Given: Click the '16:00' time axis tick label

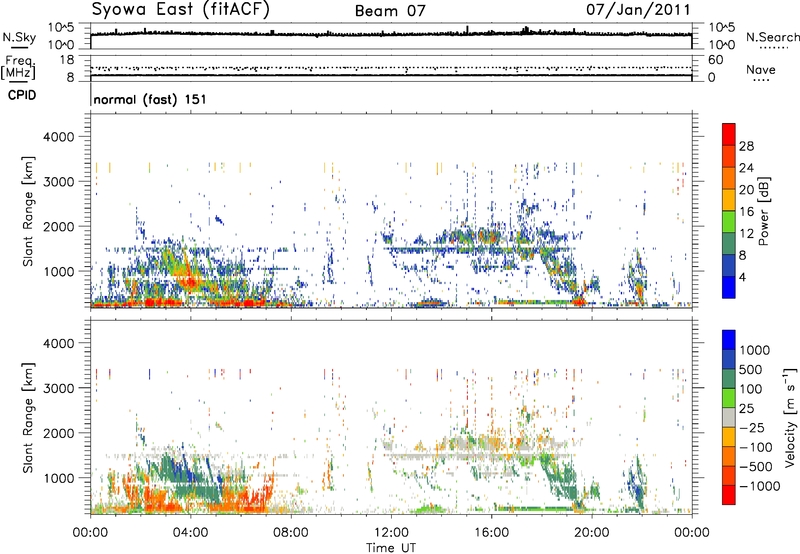Looking at the screenshot, I should [491, 533].
